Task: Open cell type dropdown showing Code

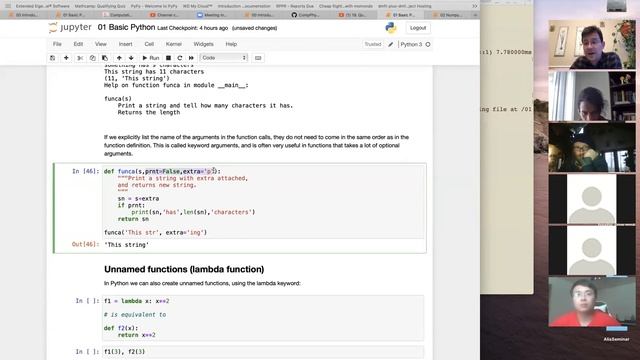Action: click(x=224, y=58)
